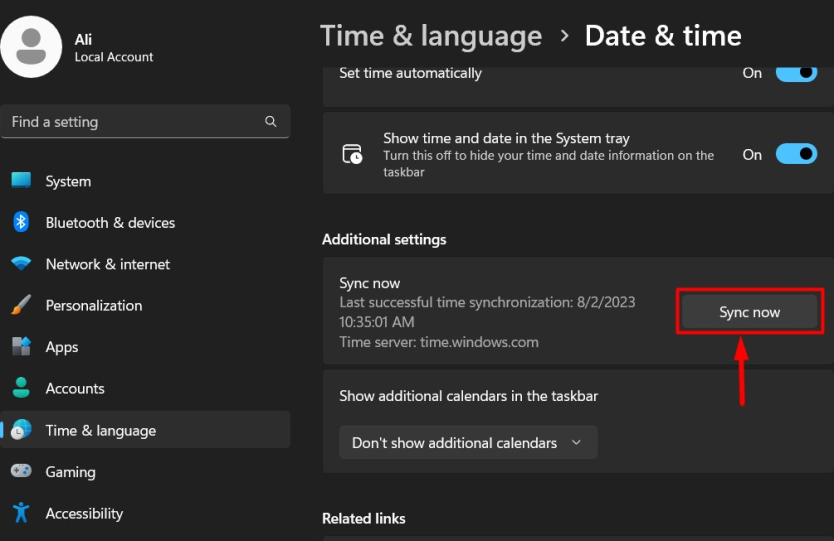
Task: Click the Network & internet wifi icon
Action: coord(21,264)
